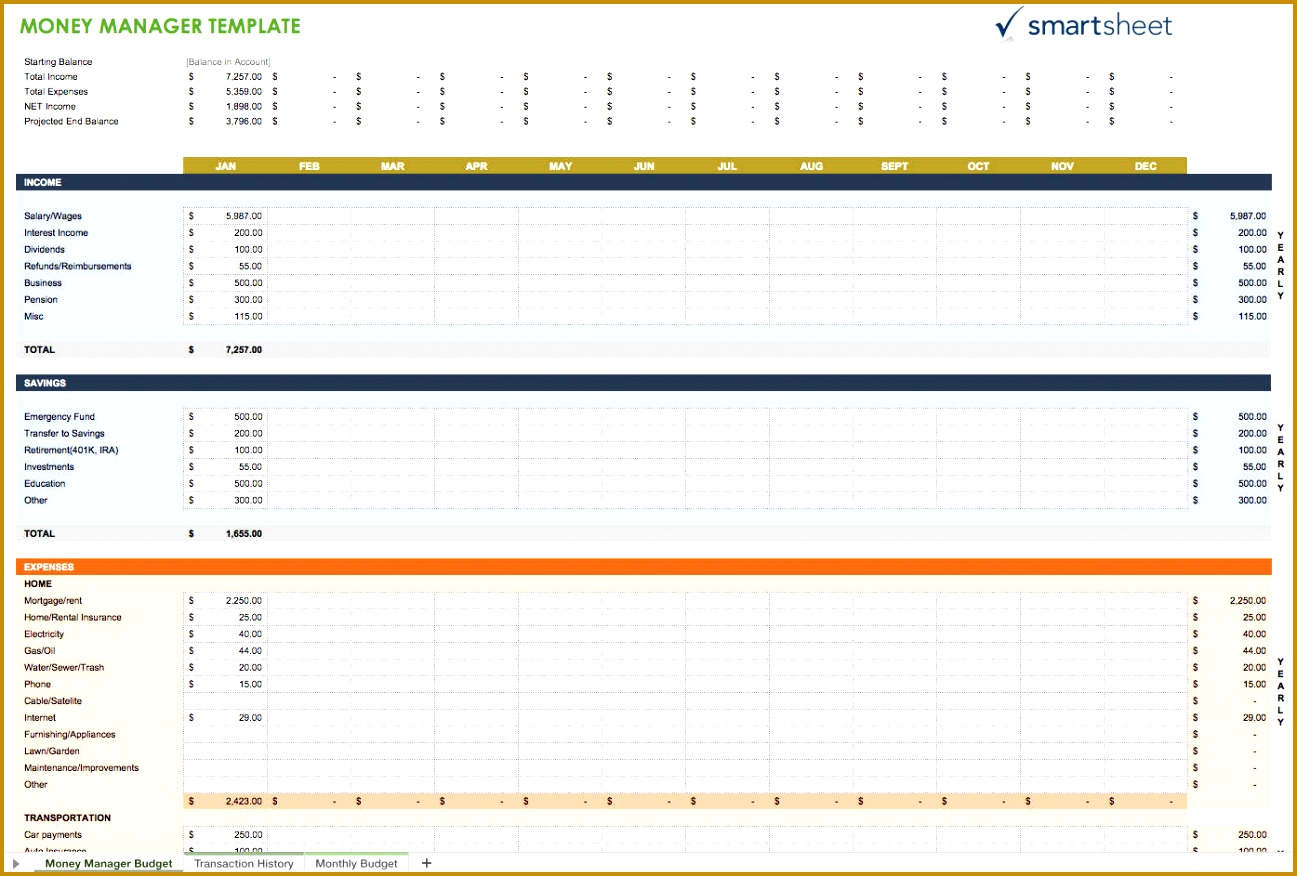Select the Maintenance/Improvements row label
This screenshot has height=876, width=1297.
pyautogui.click(x=82, y=768)
